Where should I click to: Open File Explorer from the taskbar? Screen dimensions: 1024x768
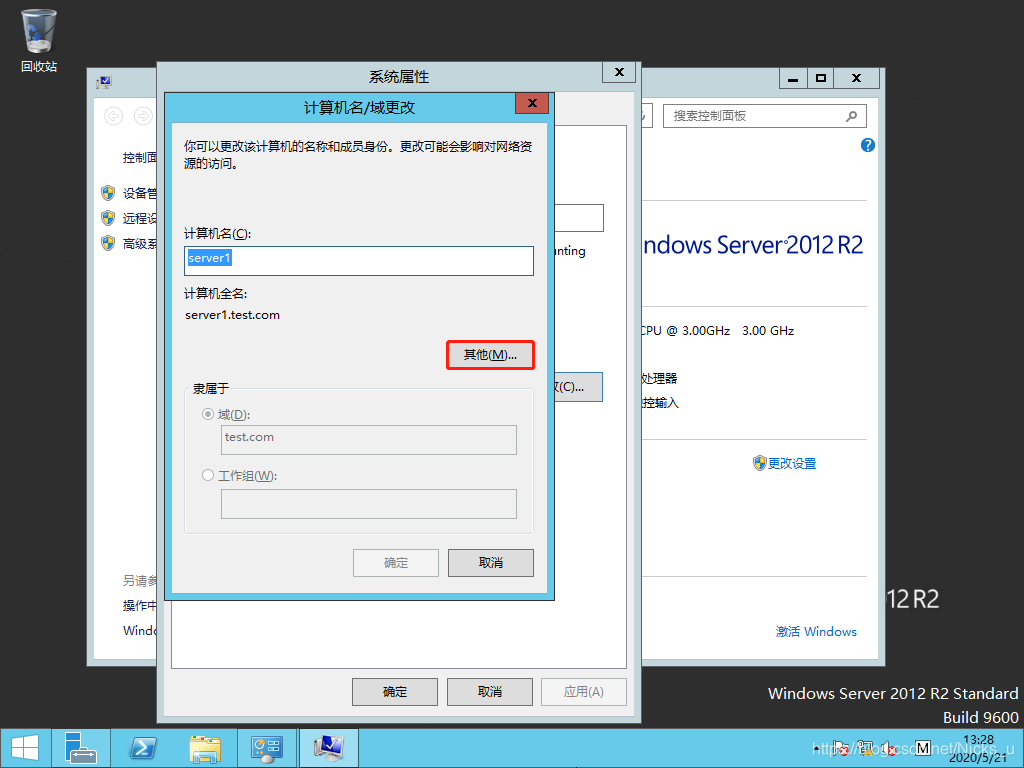coord(204,748)
